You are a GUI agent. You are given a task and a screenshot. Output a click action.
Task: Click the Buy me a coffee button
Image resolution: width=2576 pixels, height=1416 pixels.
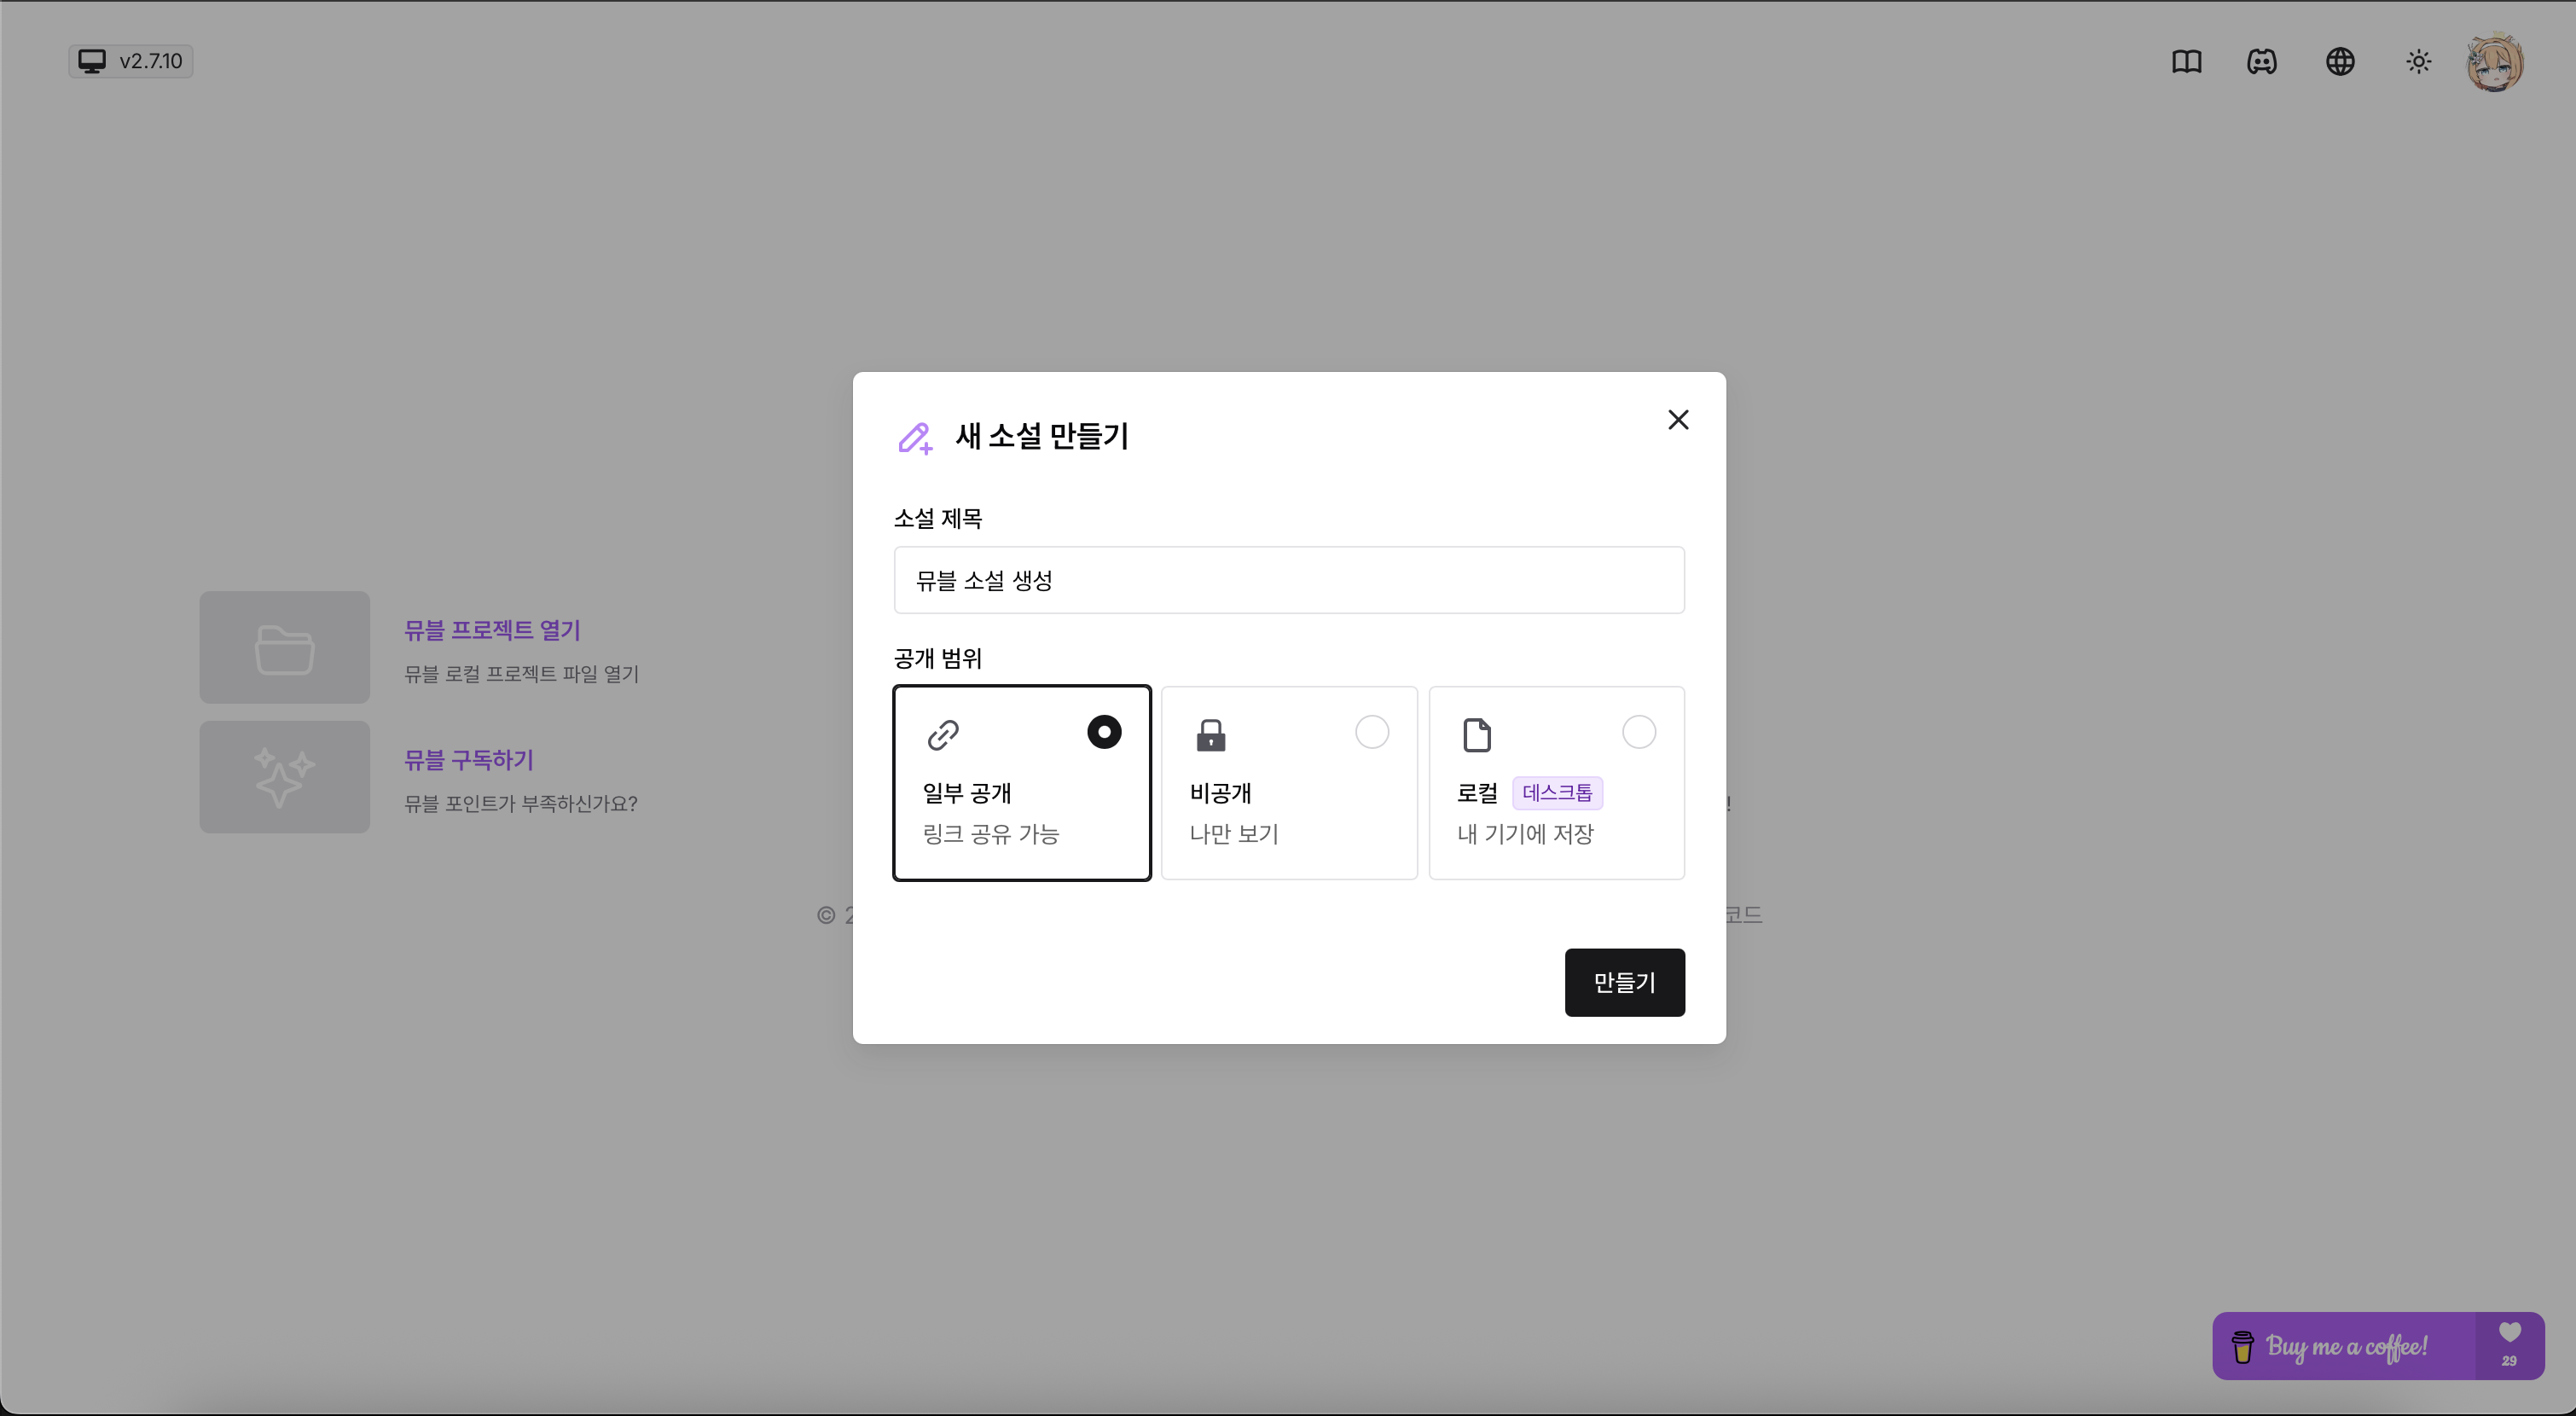(x=2344, y=1346)
